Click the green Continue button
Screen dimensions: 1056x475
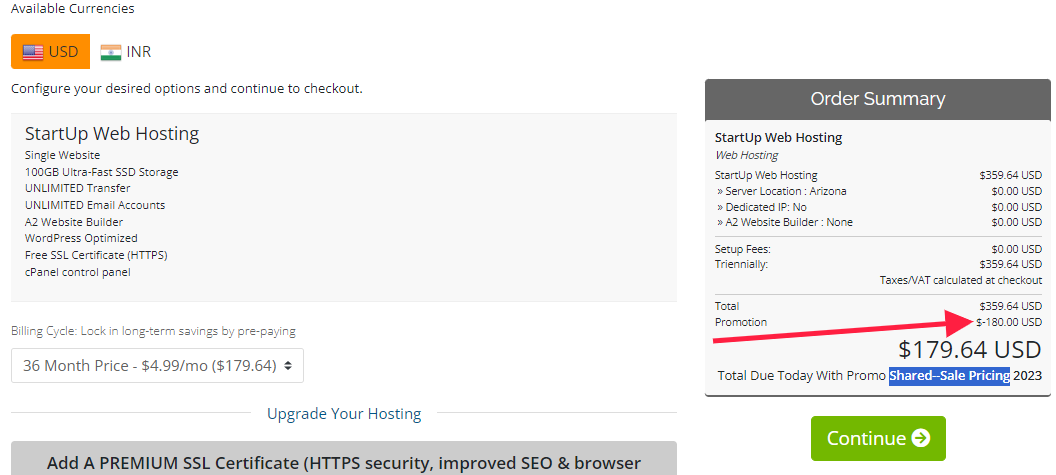(878, 439)
